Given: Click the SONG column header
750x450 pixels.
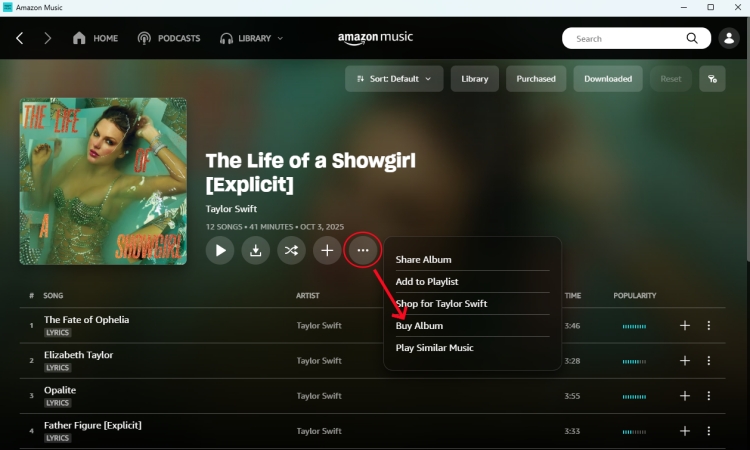Looking at the screenshot, I should click(x=53, y=296).
